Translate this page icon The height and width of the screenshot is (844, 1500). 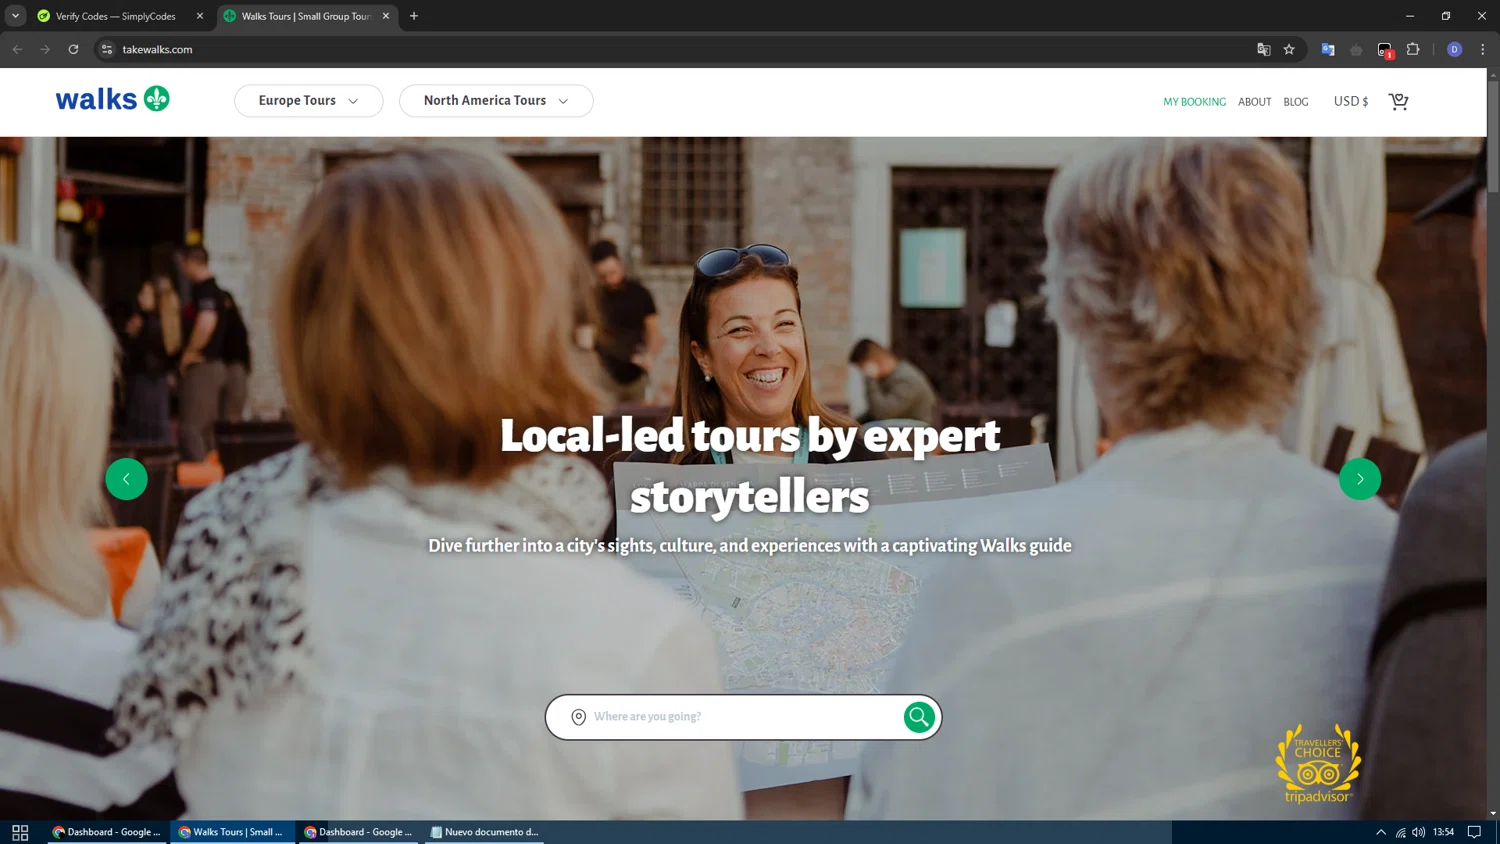1264,49
